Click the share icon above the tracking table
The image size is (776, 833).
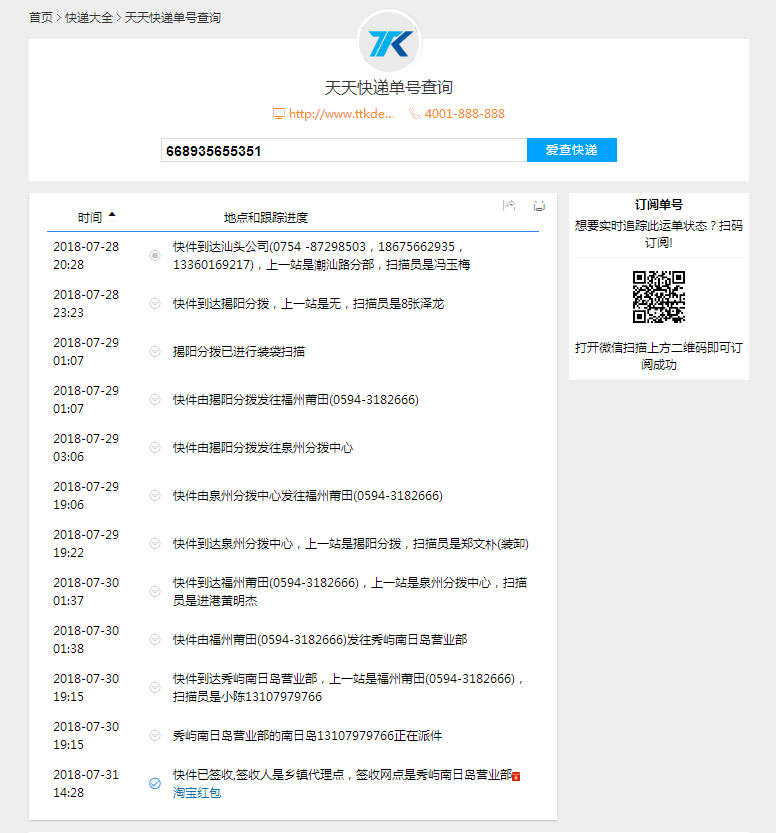[509, 206]
